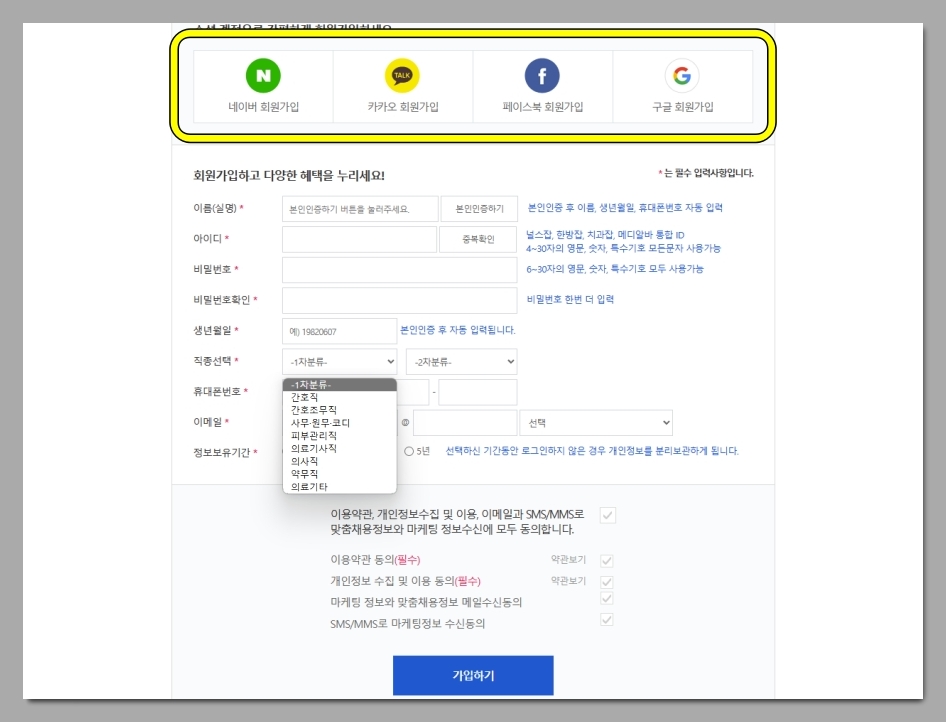Open 약관보기 link for 이용약관 동의
This screenshot has width=946, height=722.
(x=568, y=560)
